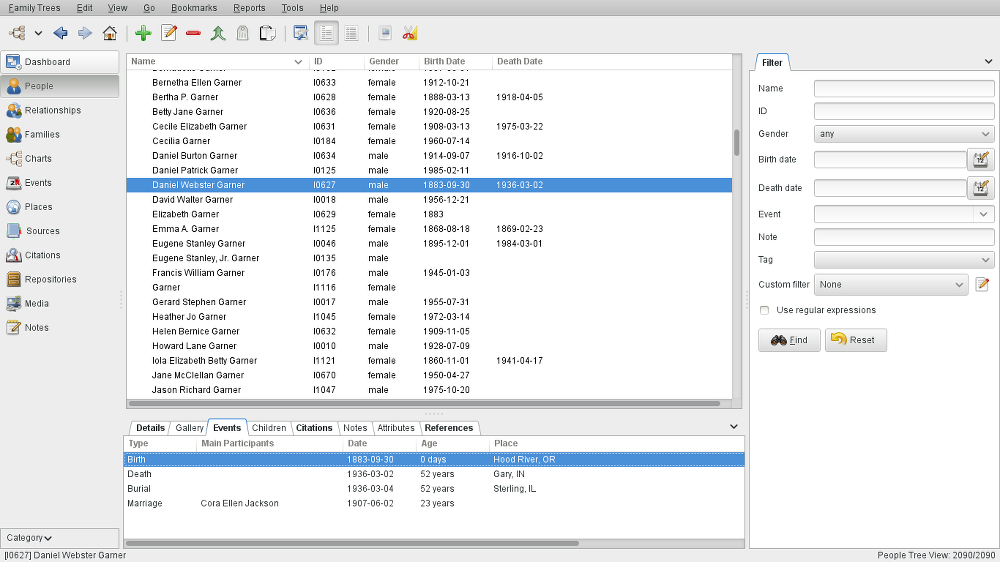This screenshot has width=1000, height=562.
Task: Switch to flat People list view
Action: point(351,33)
